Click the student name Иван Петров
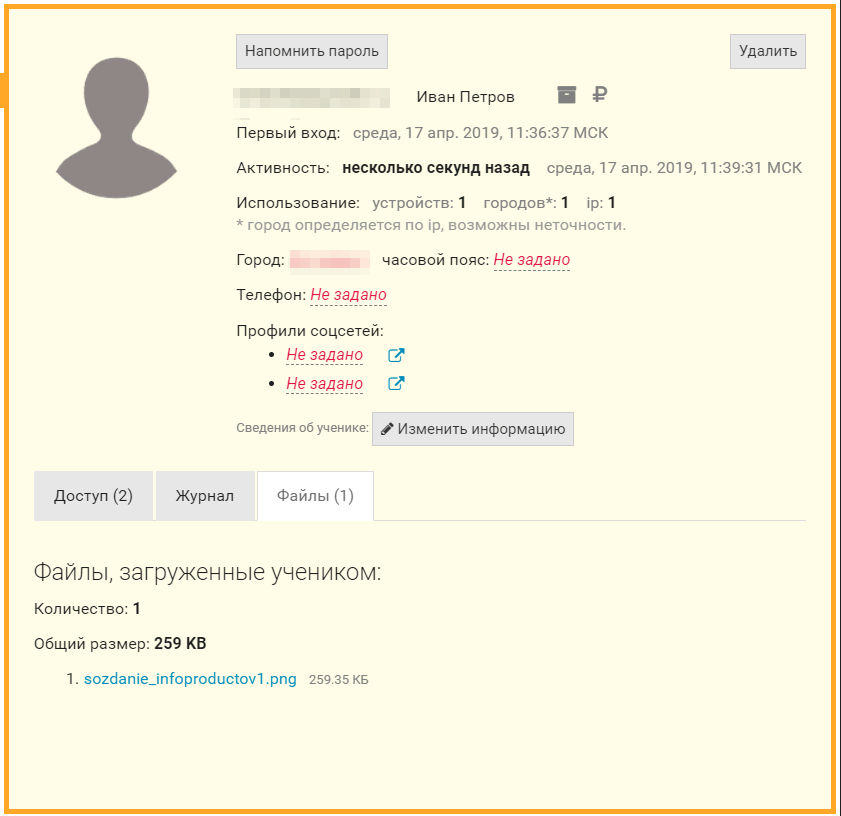841x816 pixels. (x=465, y=97)
